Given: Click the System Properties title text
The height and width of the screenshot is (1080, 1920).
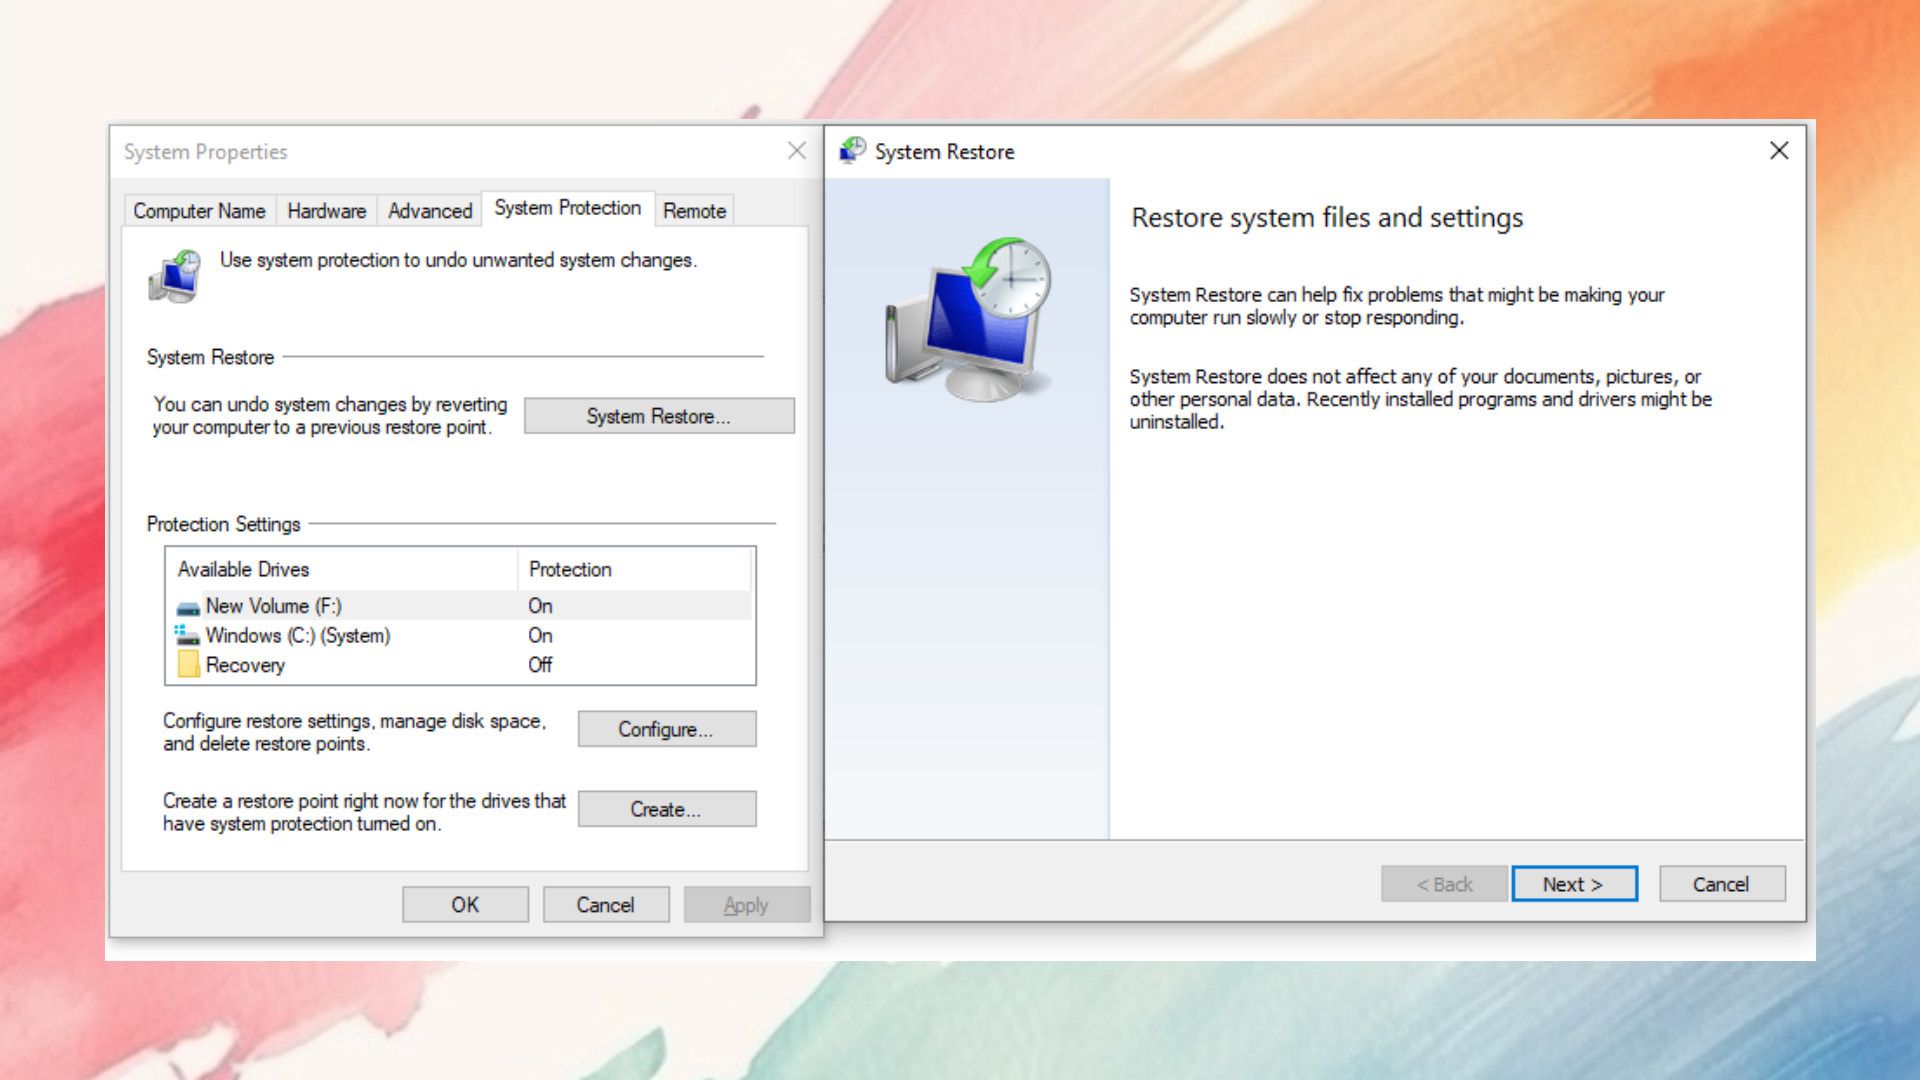Looking at the screenshot, I should click(205, 152).
